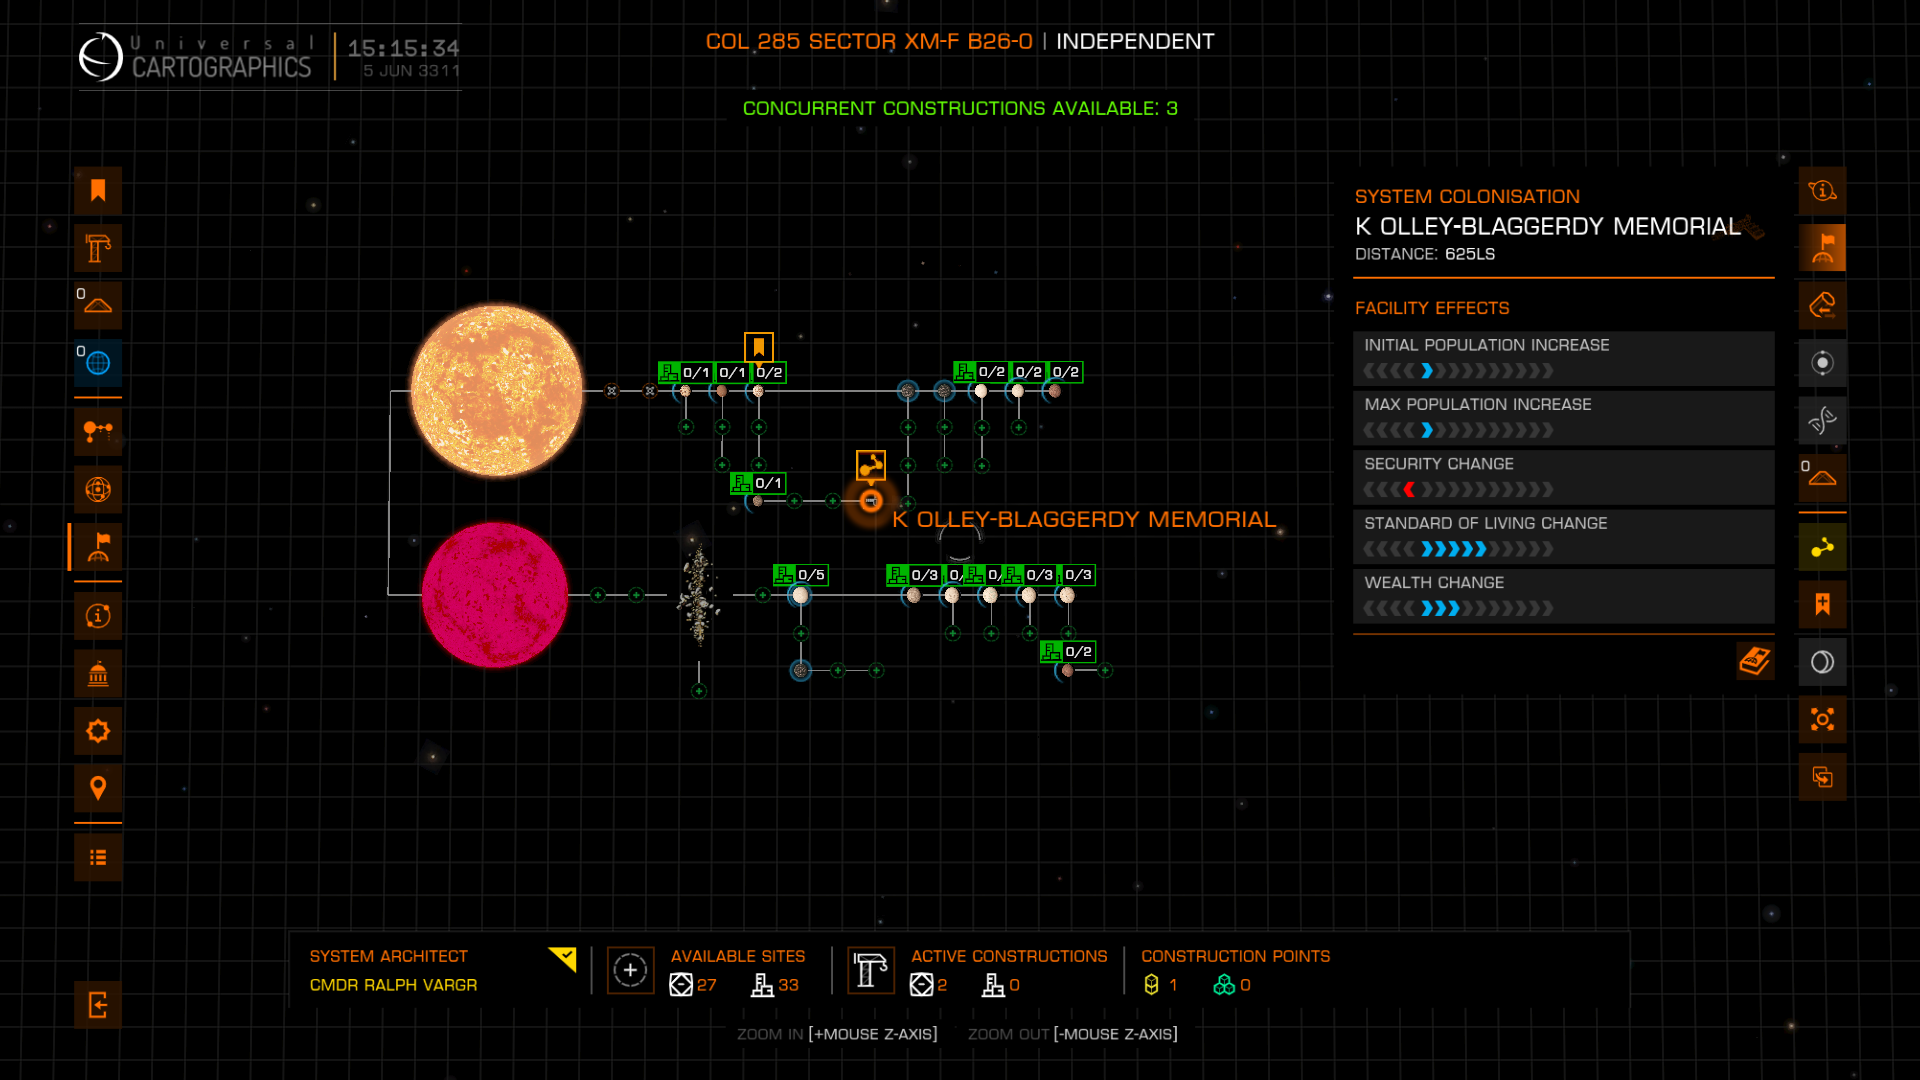Add bookmark using right sidebar icon

(x=1822, y=604)
